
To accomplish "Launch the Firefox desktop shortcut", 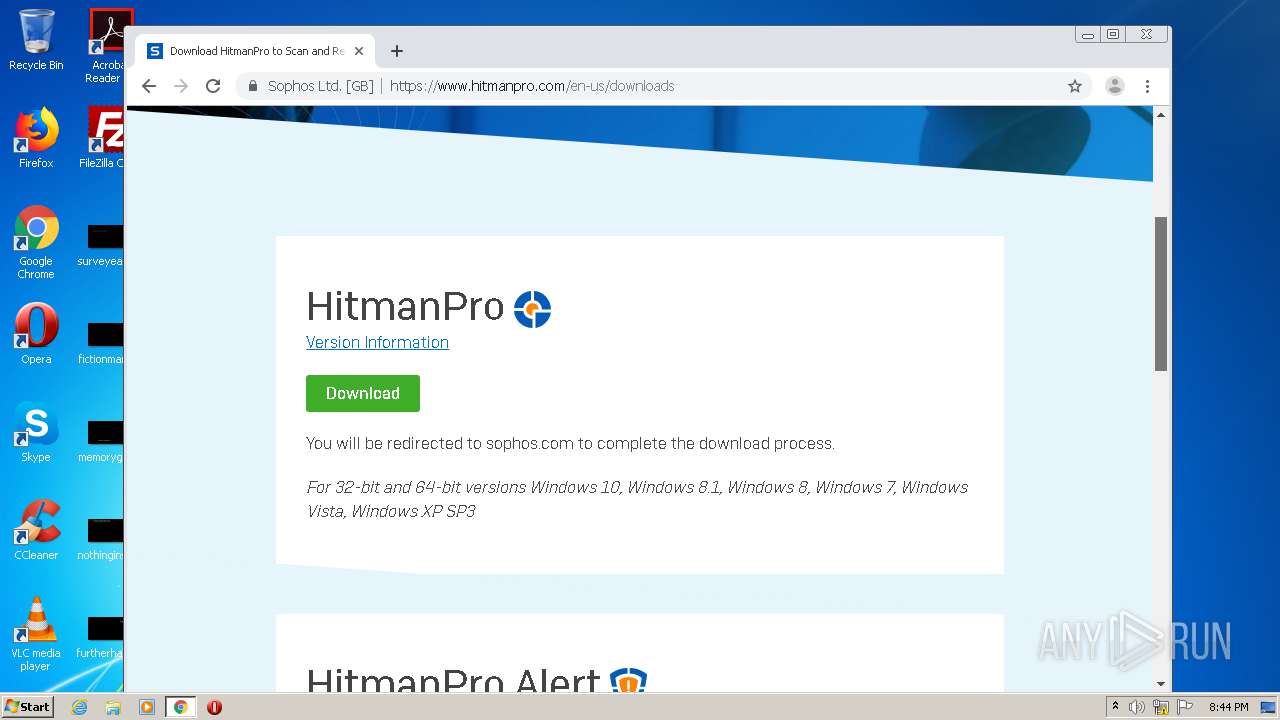I will pos(36,138).
